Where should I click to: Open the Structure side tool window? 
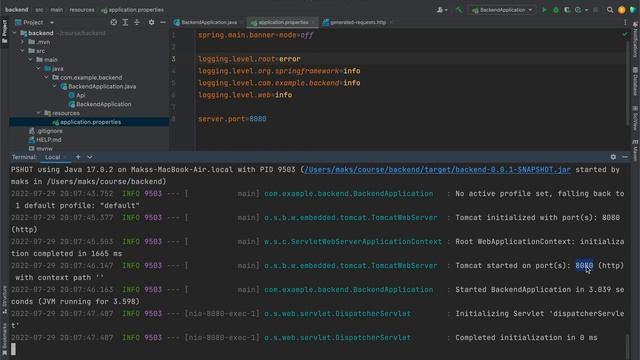click(x=4, y=299)
